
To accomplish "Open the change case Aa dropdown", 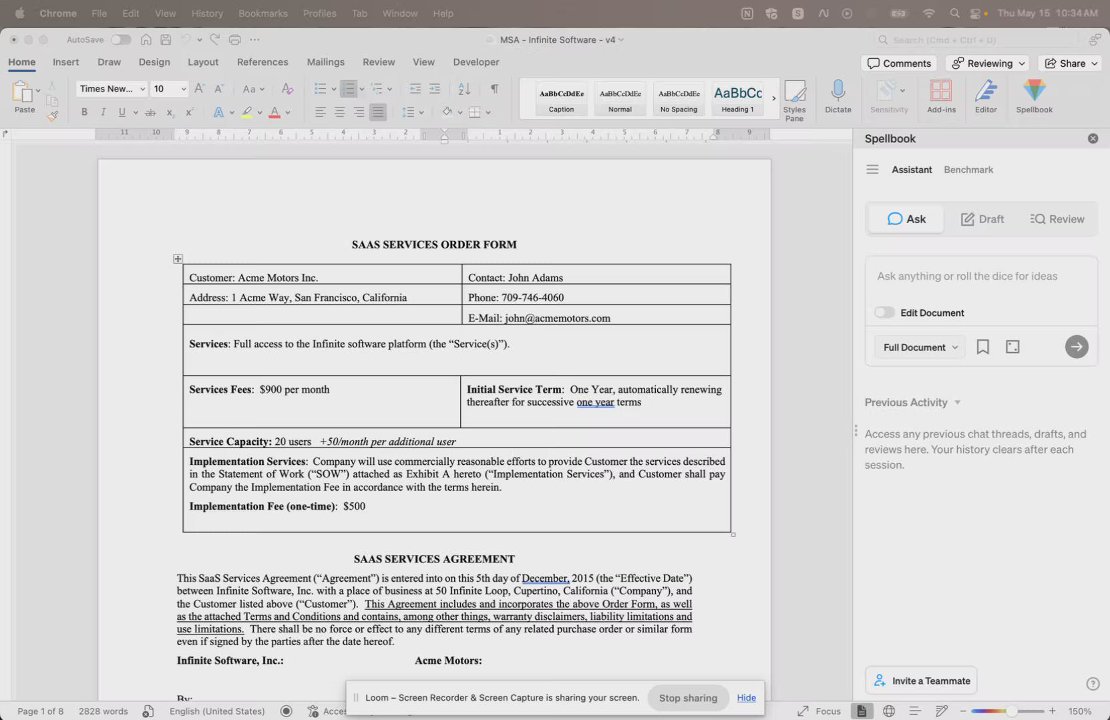I will (253, 88).
